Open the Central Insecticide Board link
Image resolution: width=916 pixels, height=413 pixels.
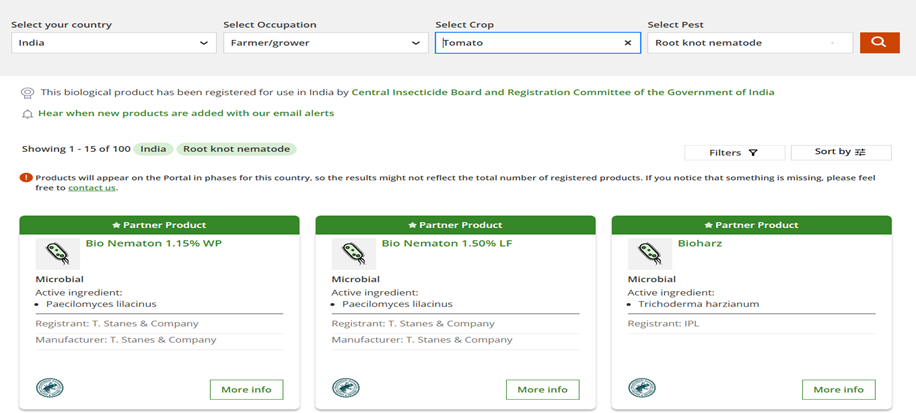[562, 92]
